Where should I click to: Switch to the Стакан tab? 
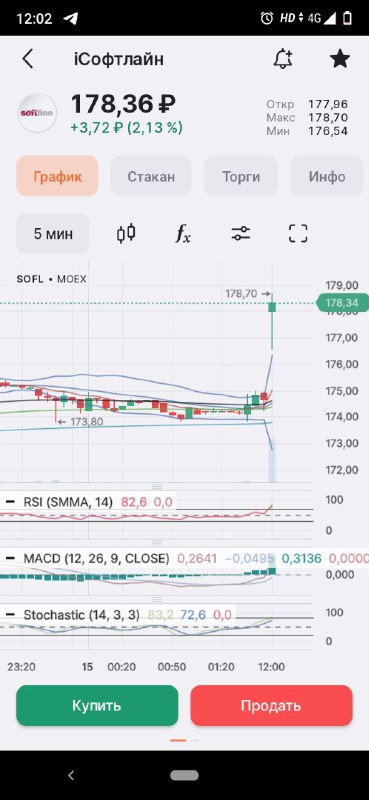(151, 177)
